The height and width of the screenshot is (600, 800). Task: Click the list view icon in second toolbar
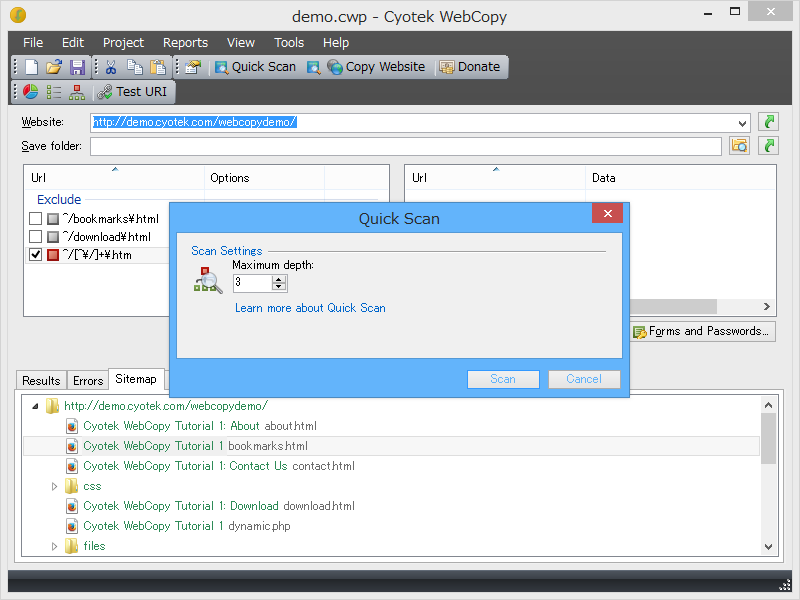(54, 92)
